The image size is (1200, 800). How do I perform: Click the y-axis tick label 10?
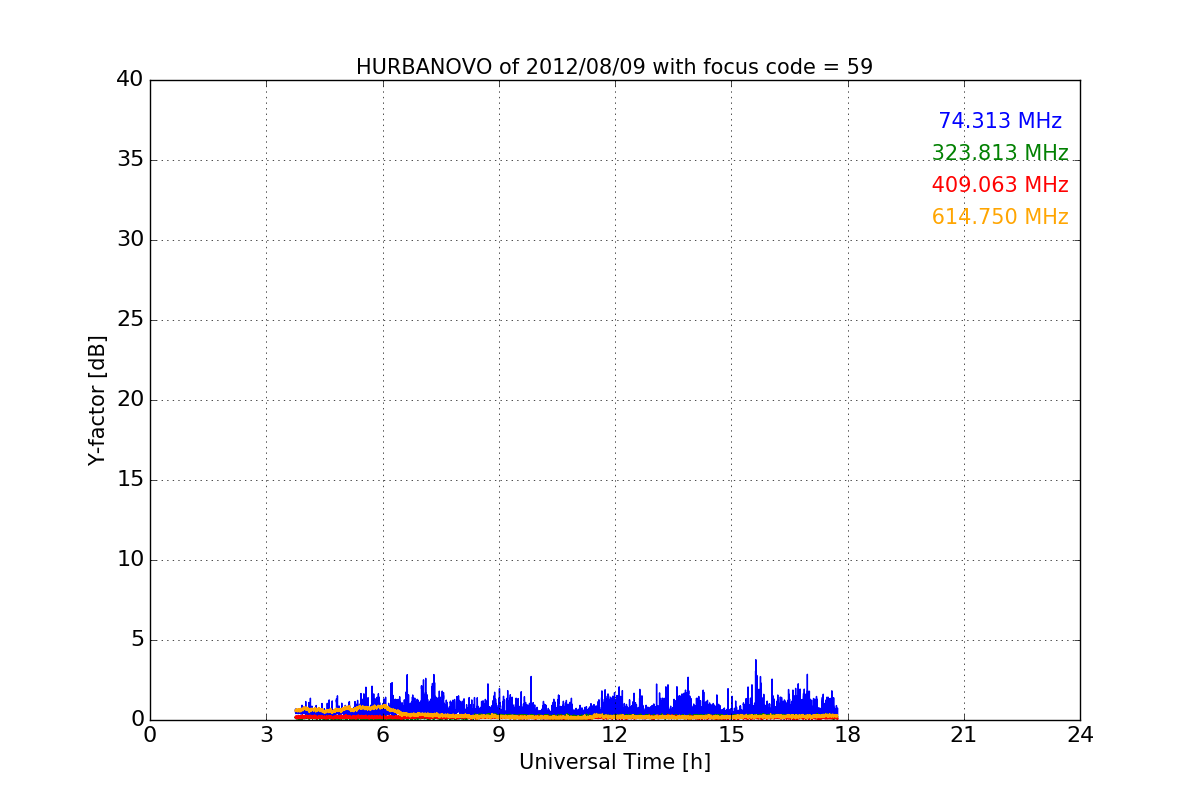130,560
